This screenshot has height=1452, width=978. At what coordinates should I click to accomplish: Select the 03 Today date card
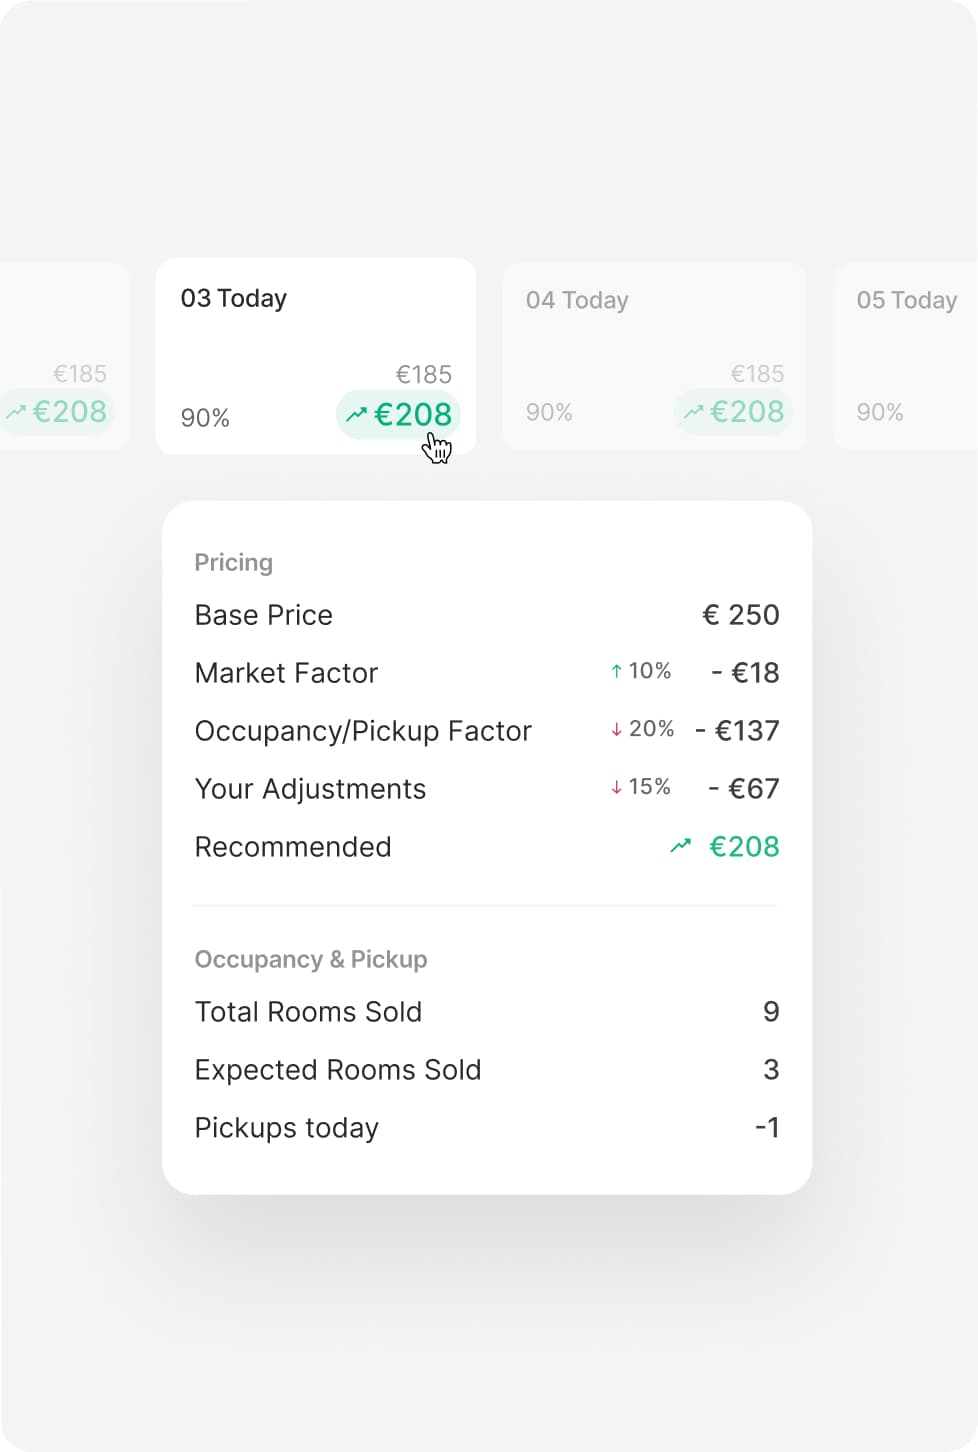pos(315,330)
